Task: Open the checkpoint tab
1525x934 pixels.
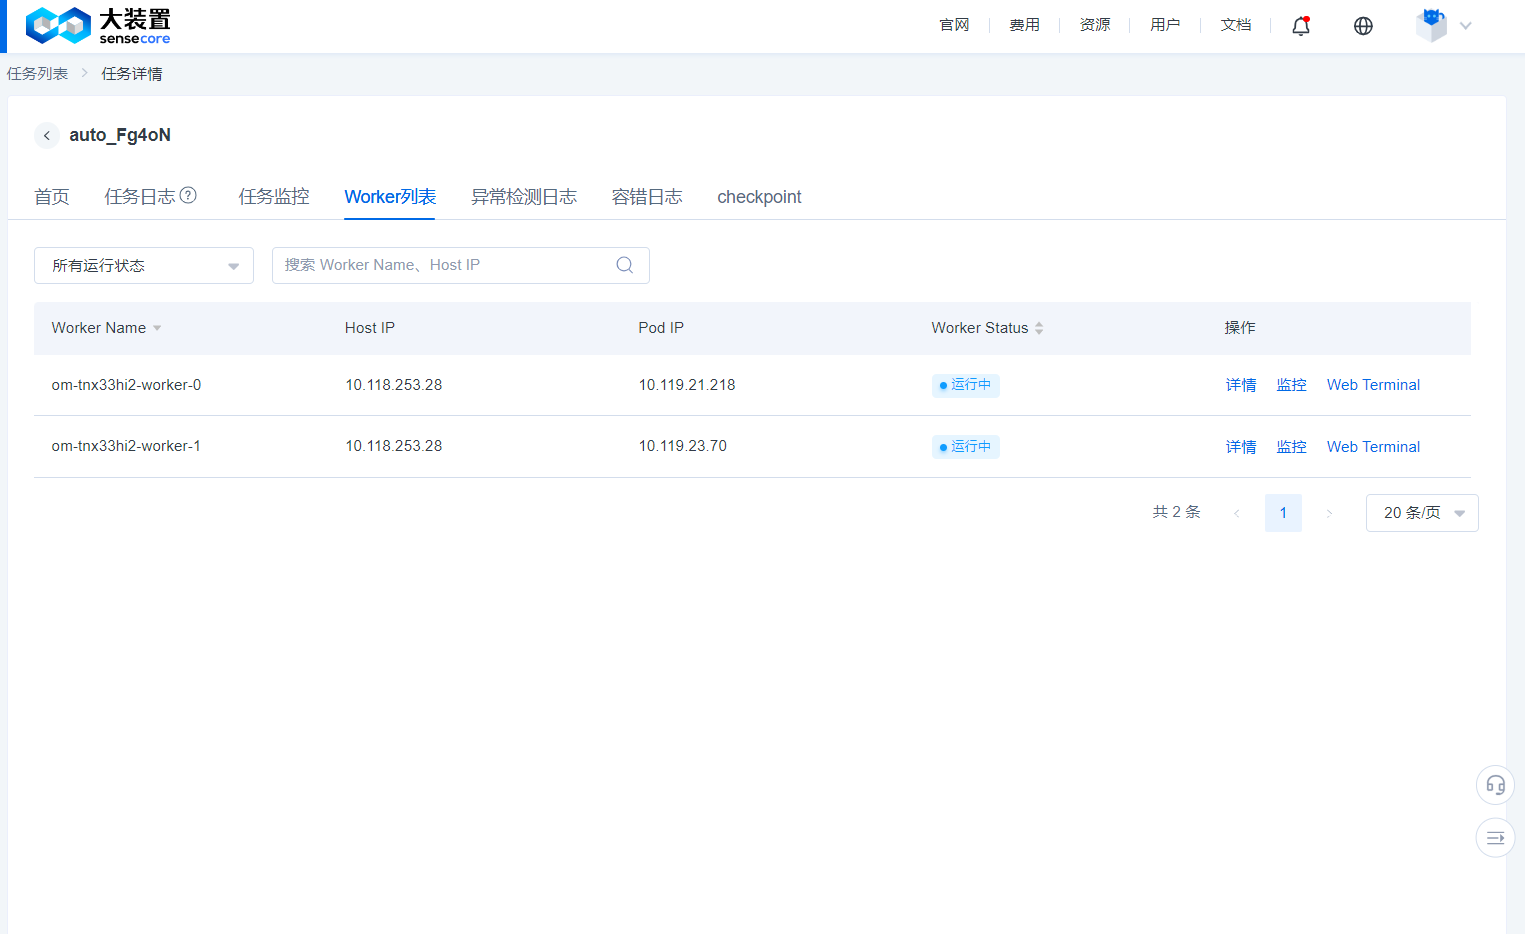Action: [x=759, y=197]
